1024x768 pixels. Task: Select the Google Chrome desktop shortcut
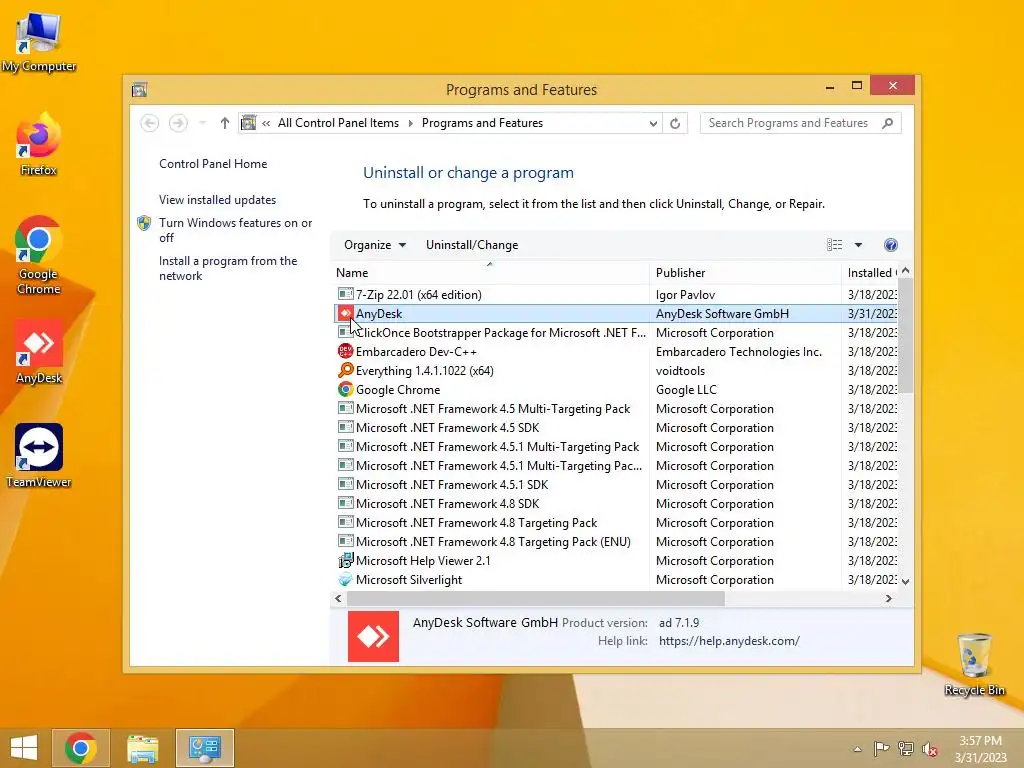(x=39, y=255)
